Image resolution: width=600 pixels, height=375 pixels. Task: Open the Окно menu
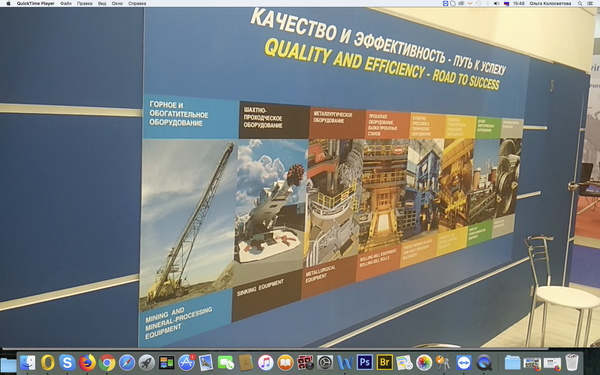[x=117, y=3]
